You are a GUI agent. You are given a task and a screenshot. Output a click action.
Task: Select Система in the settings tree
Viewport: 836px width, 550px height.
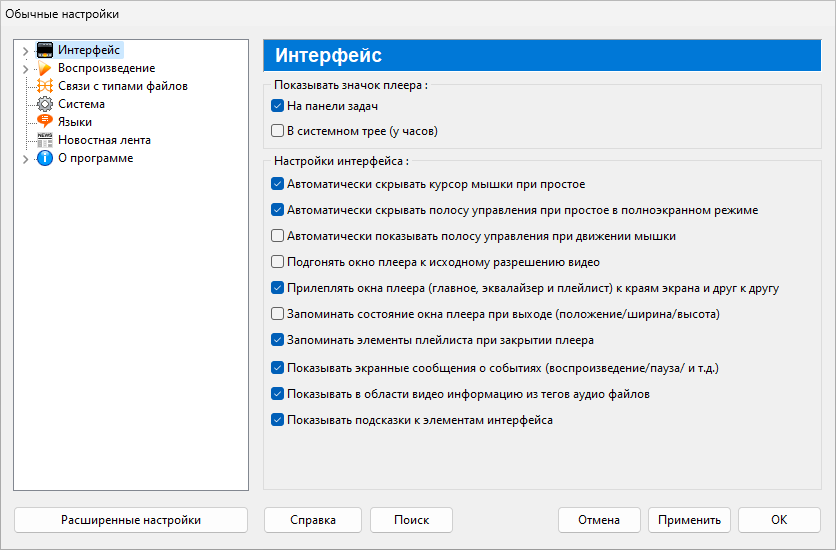point(81,104)
